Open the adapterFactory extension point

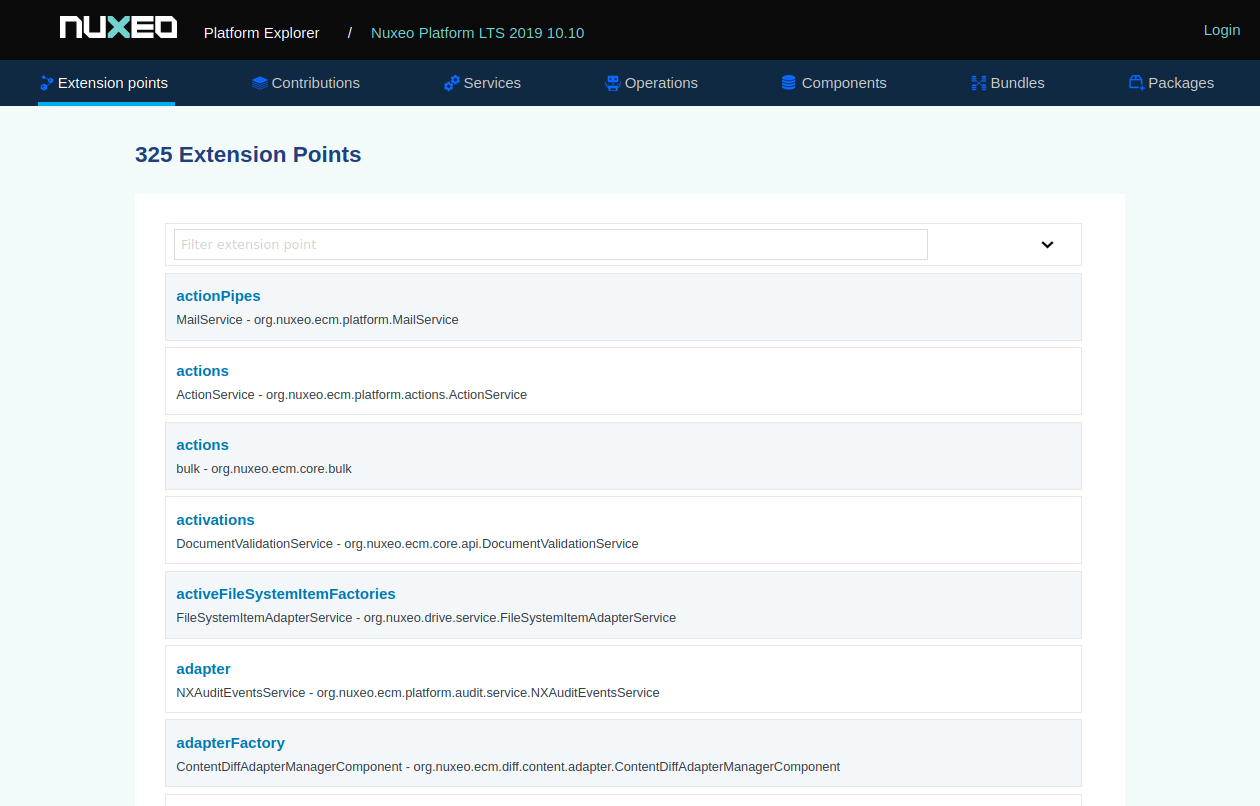click(x=230, y=743)
